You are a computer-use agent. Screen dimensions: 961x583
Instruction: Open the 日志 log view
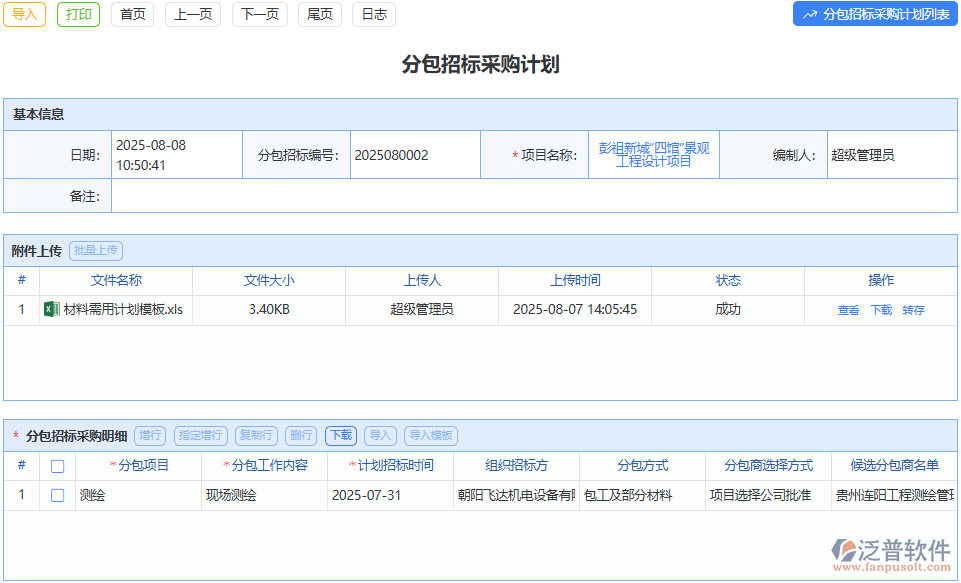coord(373,15)
